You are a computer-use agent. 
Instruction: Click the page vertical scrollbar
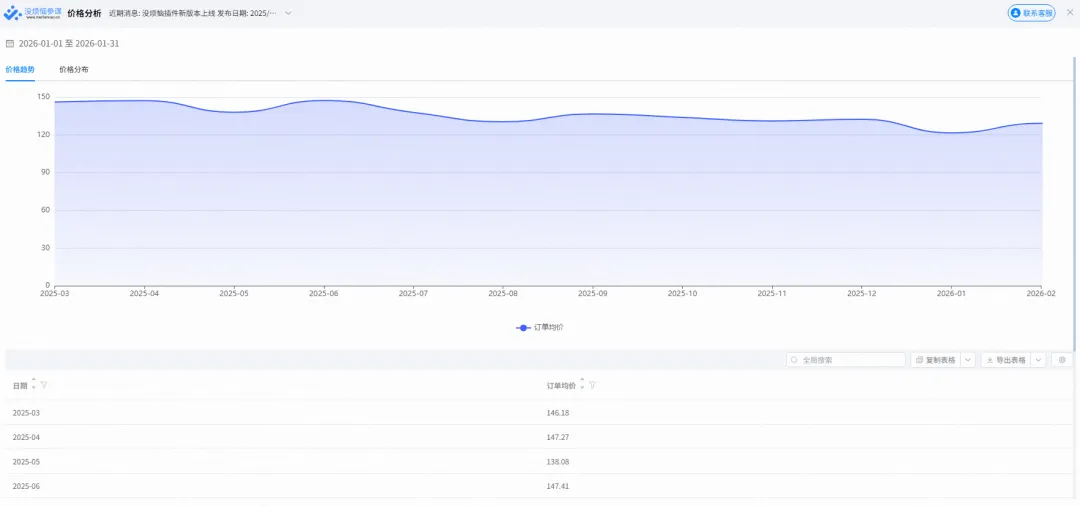[1074, 207]
